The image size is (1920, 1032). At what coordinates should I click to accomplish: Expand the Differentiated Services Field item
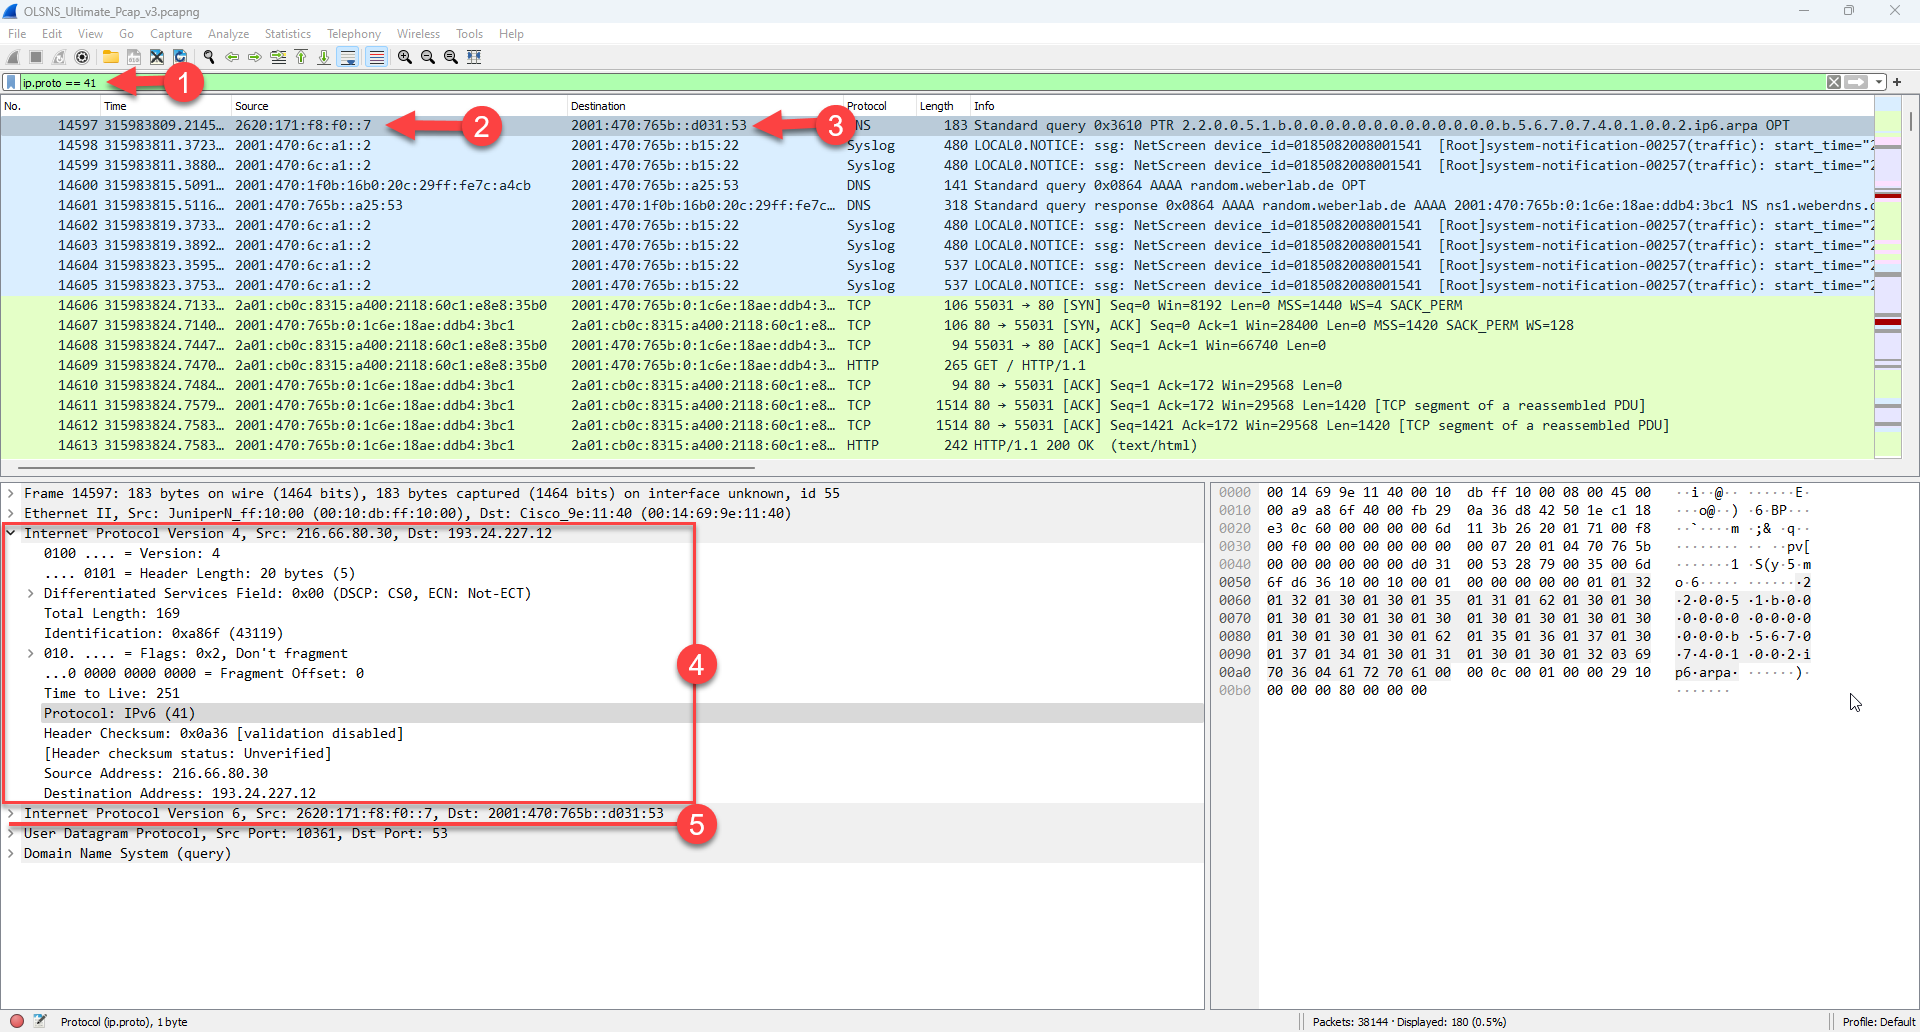(x=31, y=593)
